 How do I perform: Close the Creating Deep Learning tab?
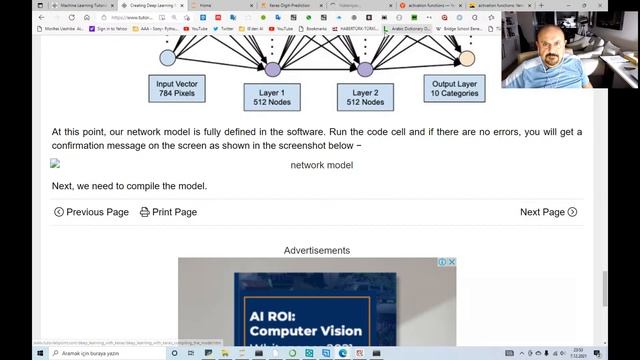point(182,6)
